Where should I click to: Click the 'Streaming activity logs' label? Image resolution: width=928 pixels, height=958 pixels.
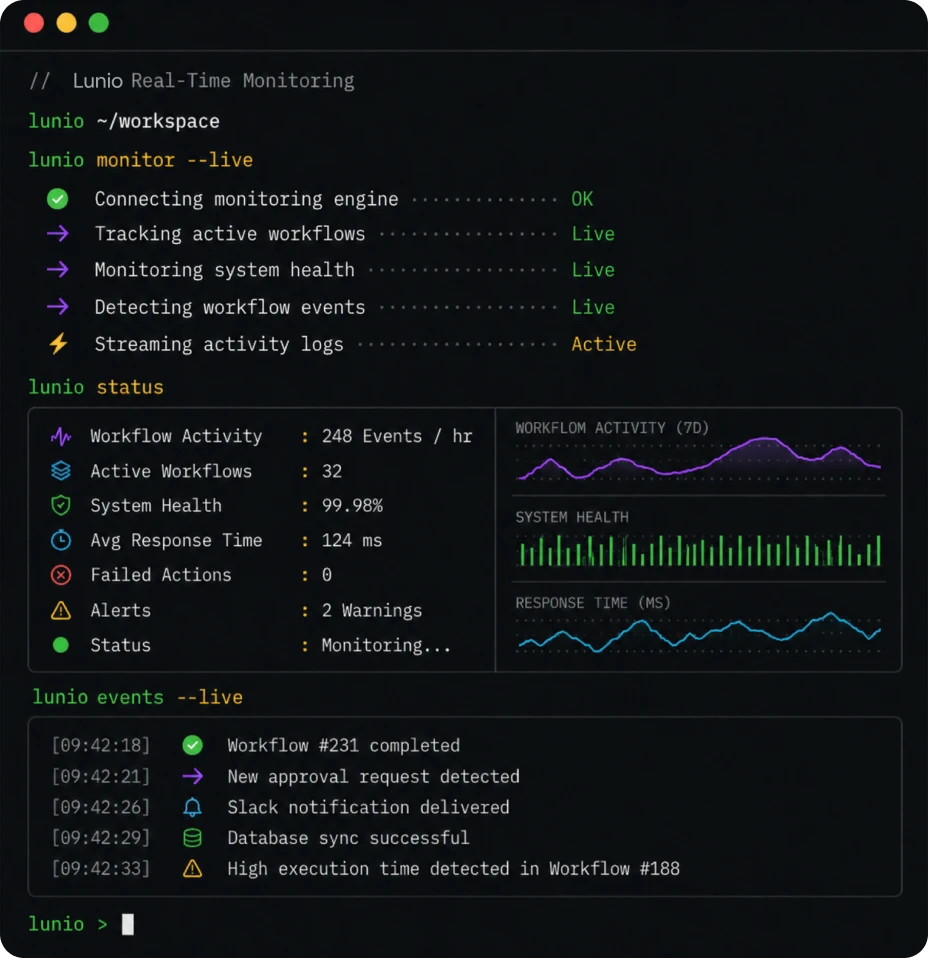click(x=219, y=345)
